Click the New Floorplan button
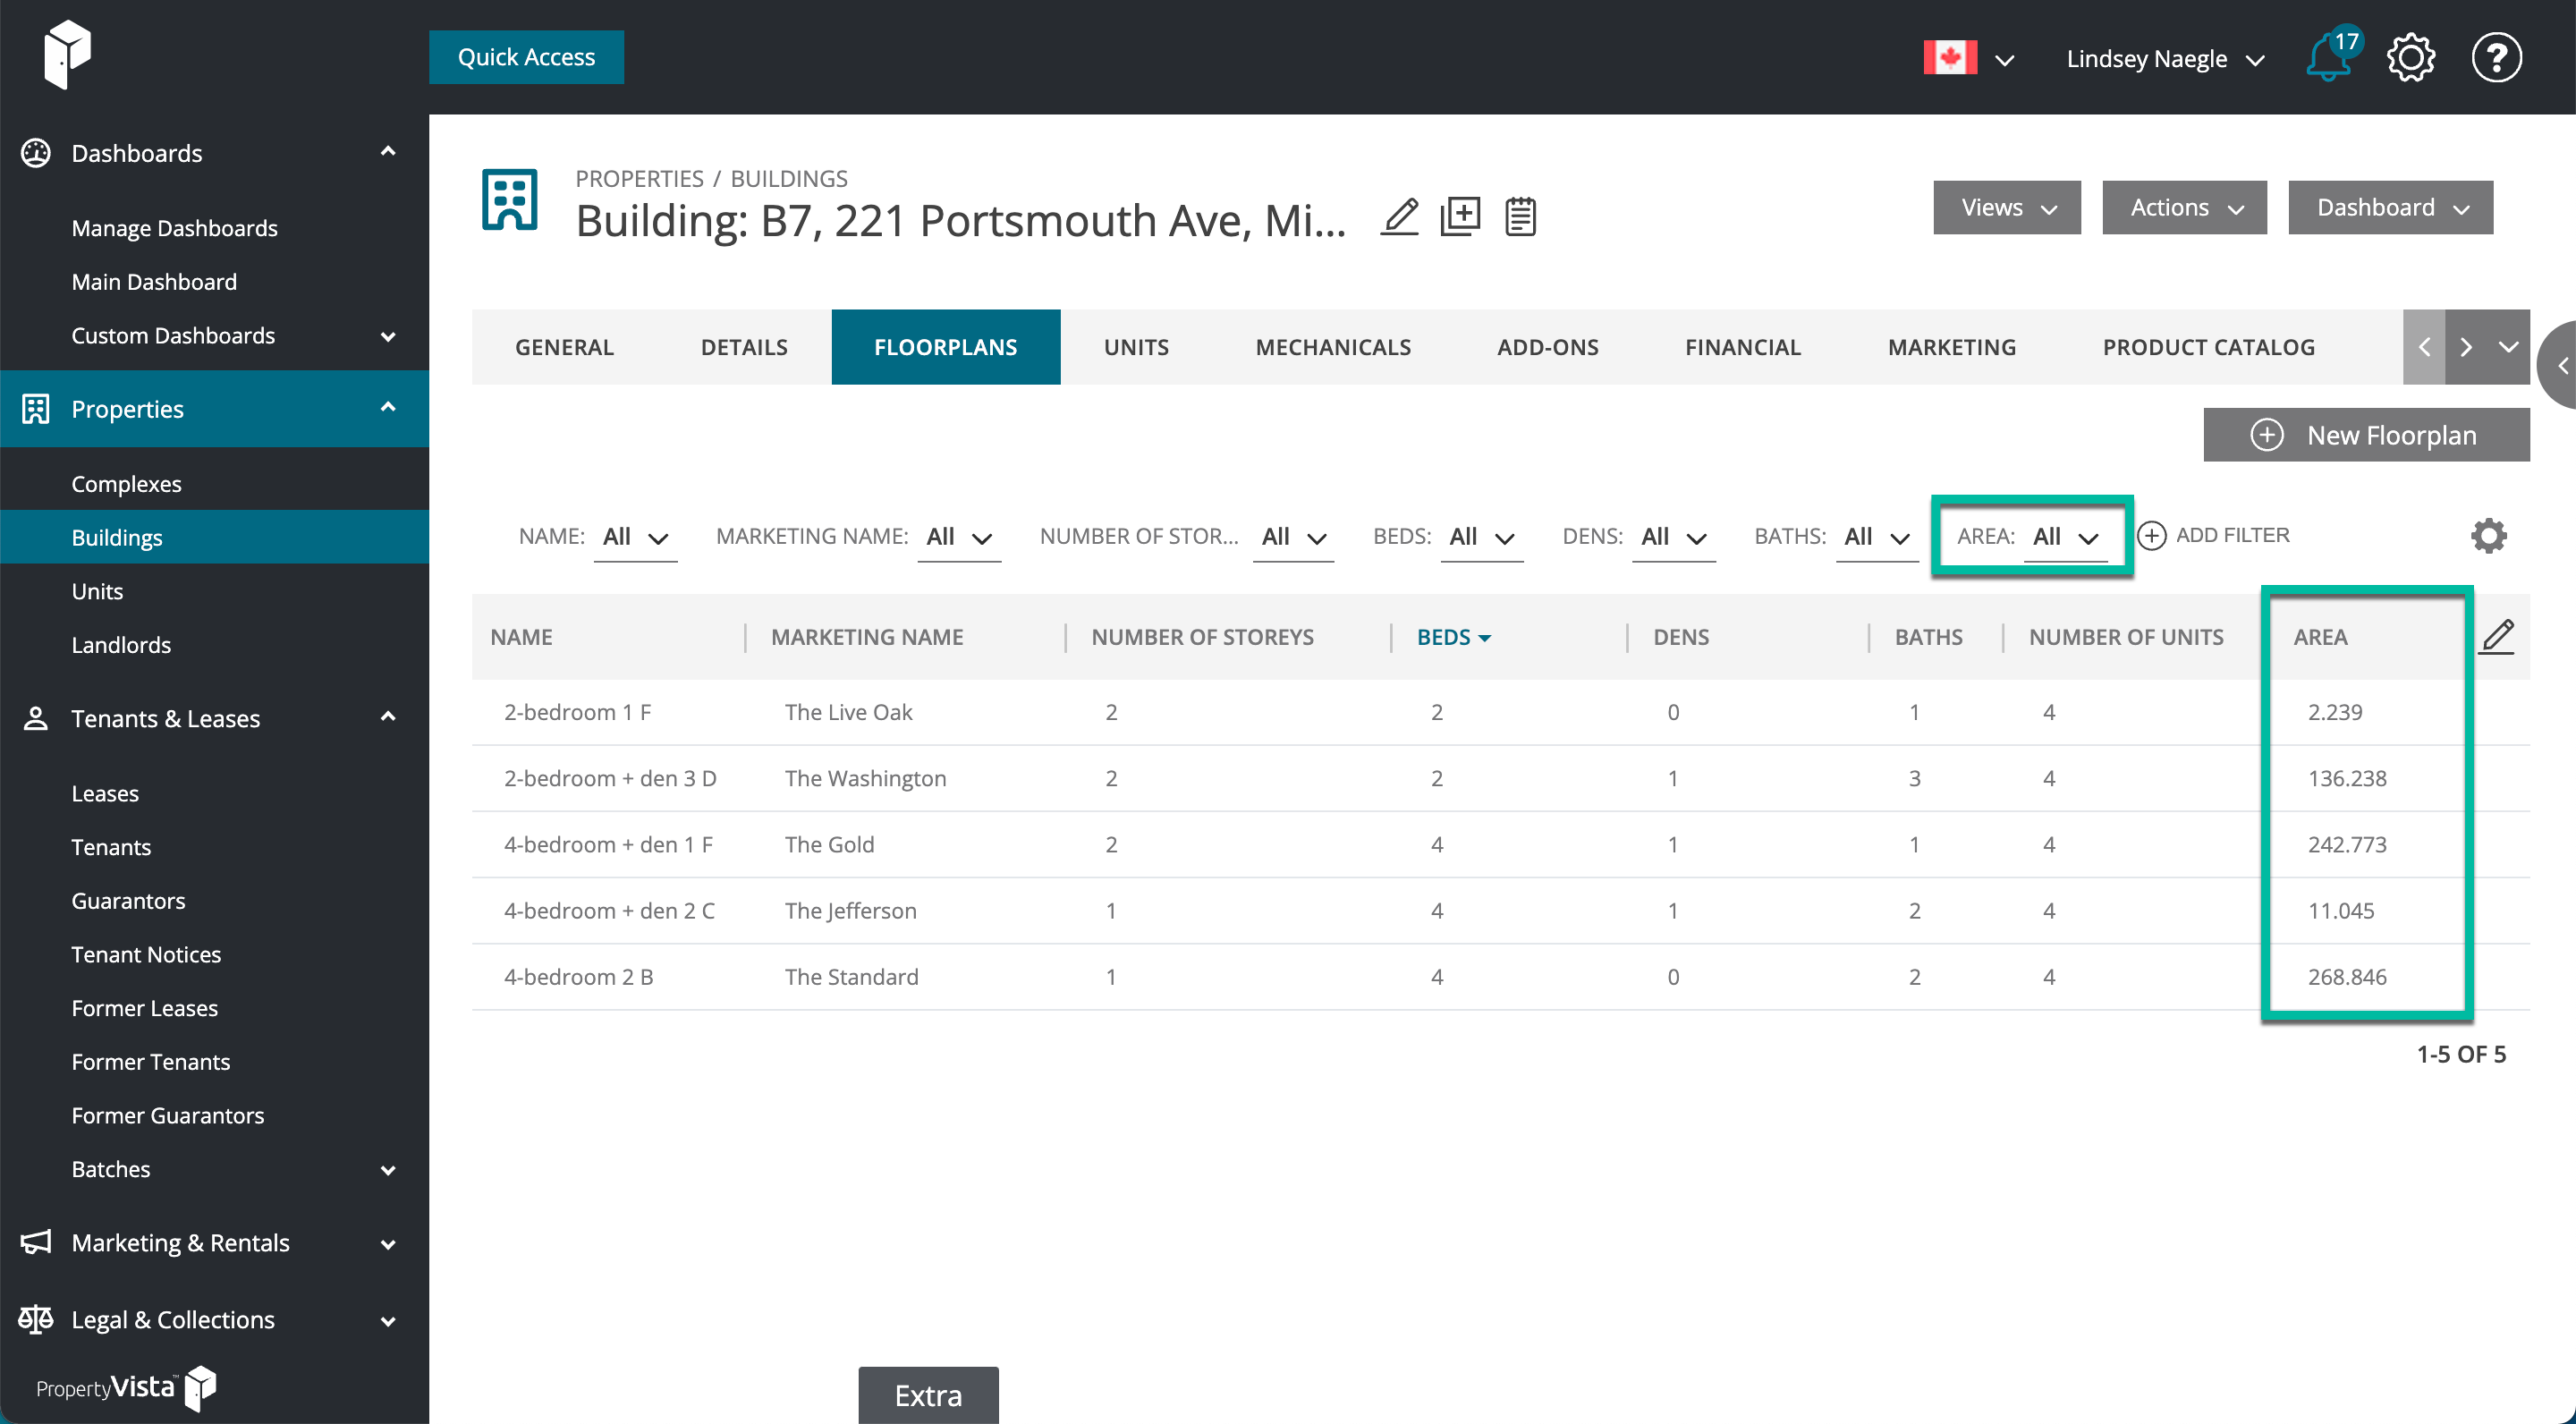2576x1424 pixels. click(x=2366, y=435)
